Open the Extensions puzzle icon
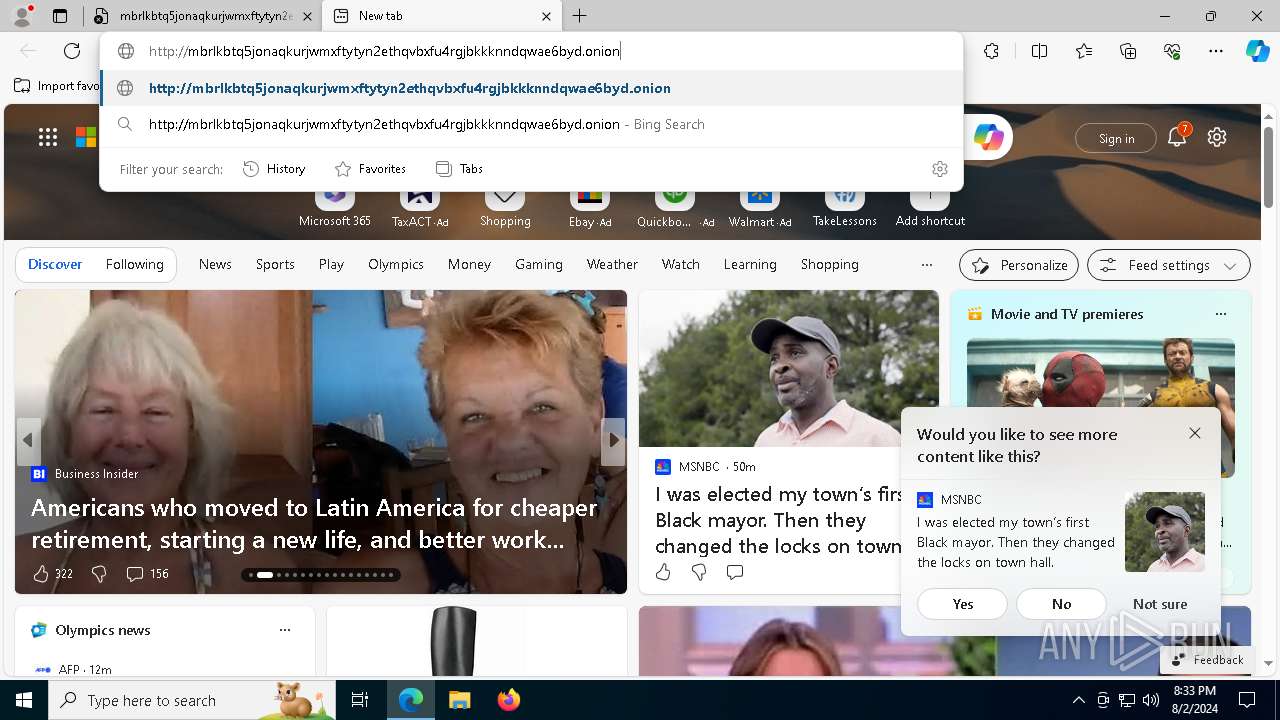 click(991, 51)
